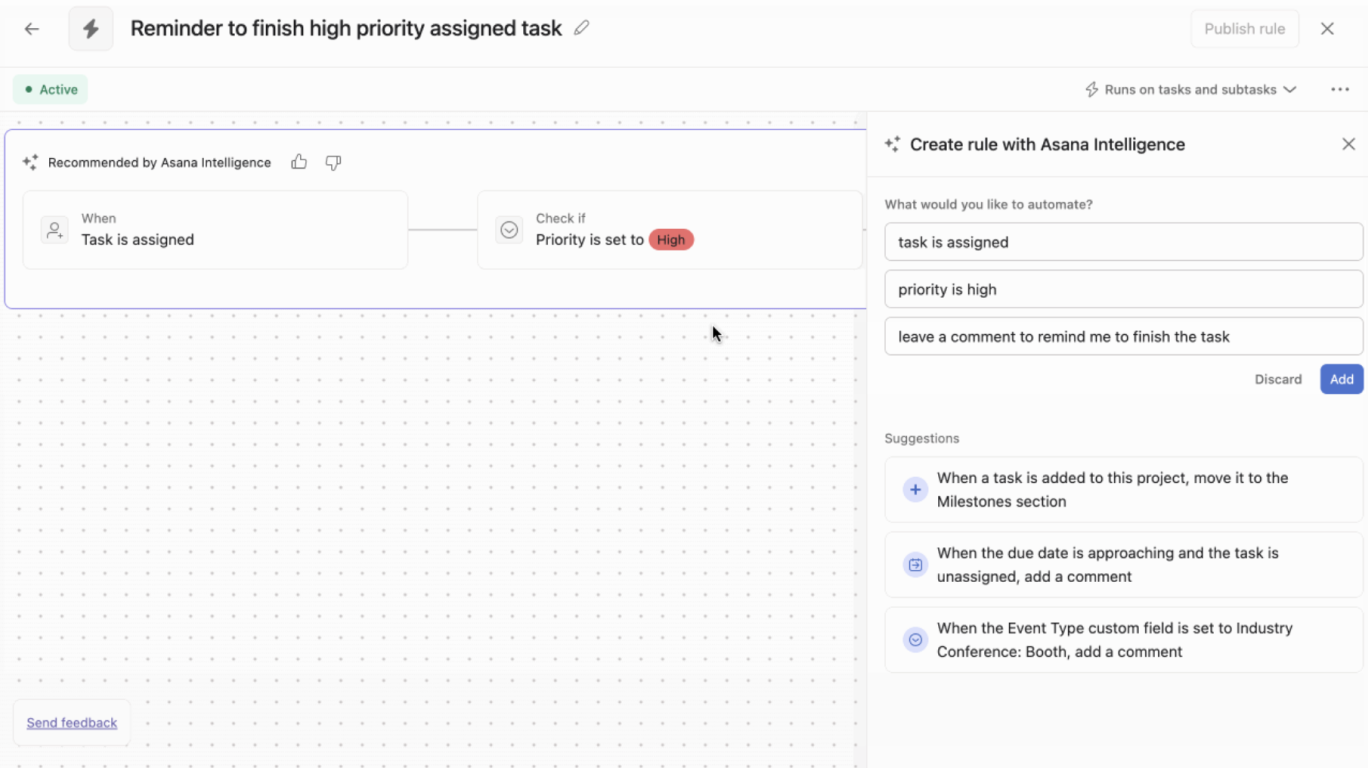Edit the rule name using the pencil icon
This screenshot has height=768, width=1368.
tap(582, 28)
